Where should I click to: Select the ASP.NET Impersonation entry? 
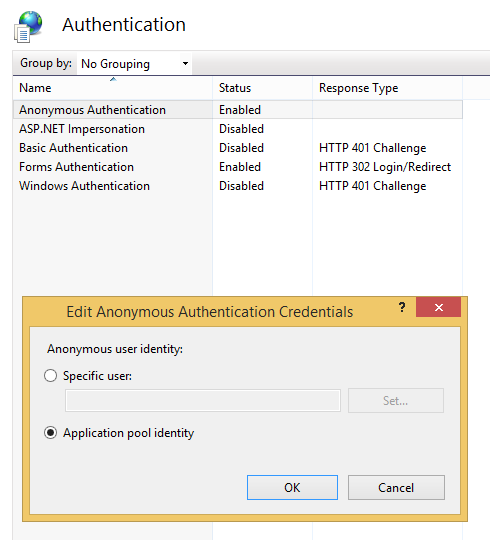82,129
